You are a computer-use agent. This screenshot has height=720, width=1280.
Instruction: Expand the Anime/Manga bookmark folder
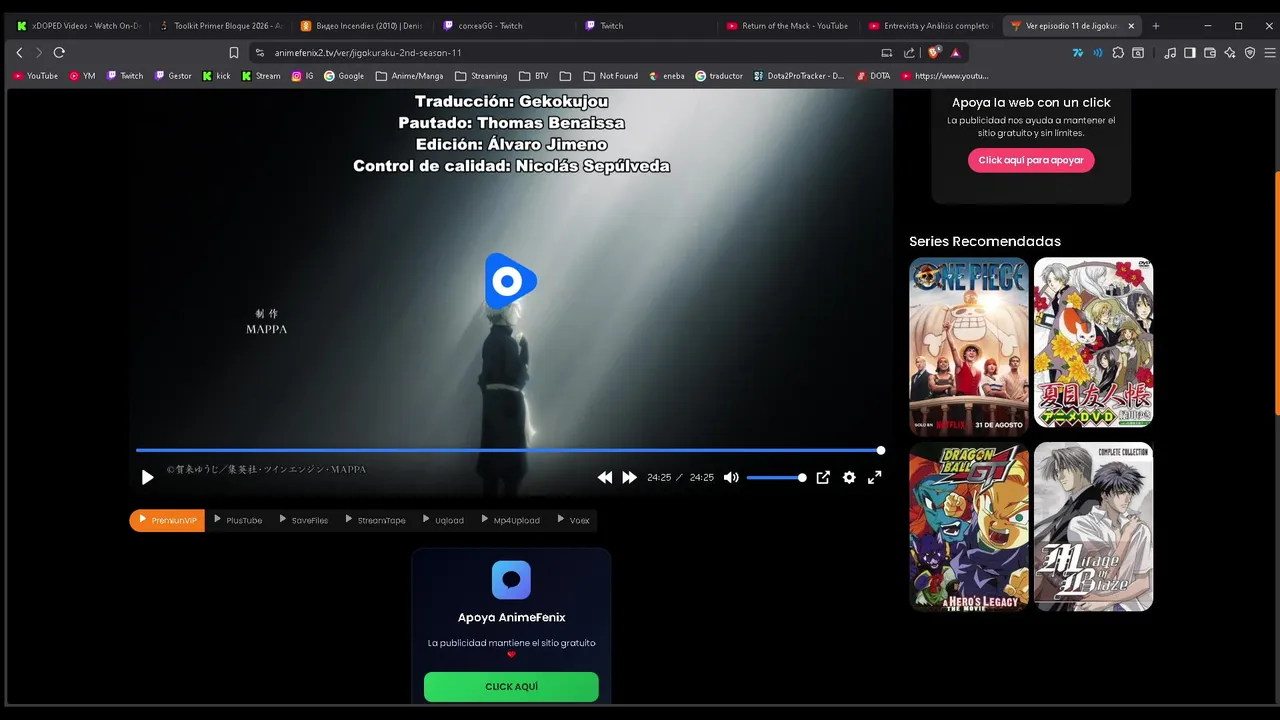click(410, 76)
